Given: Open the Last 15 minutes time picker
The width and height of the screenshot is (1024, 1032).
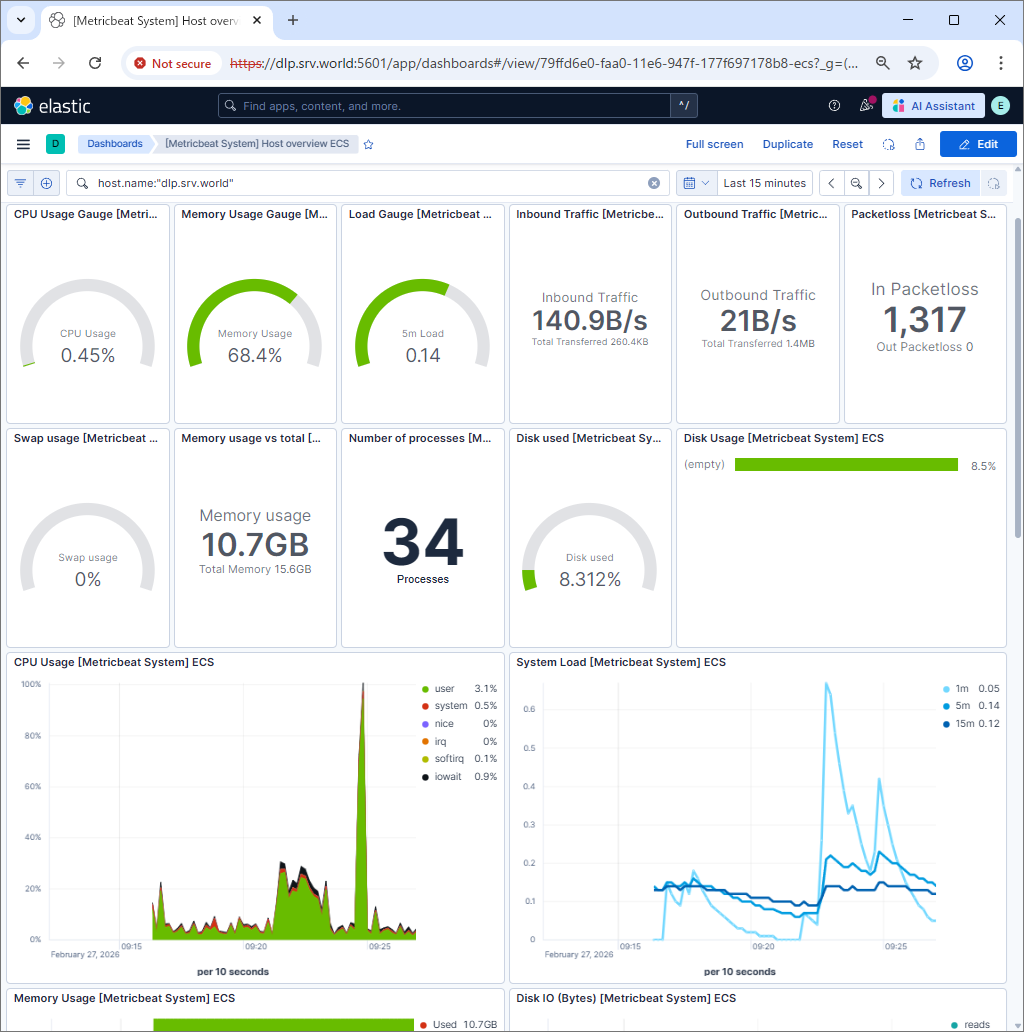Looking at the screenshot, I should point(765,183).
